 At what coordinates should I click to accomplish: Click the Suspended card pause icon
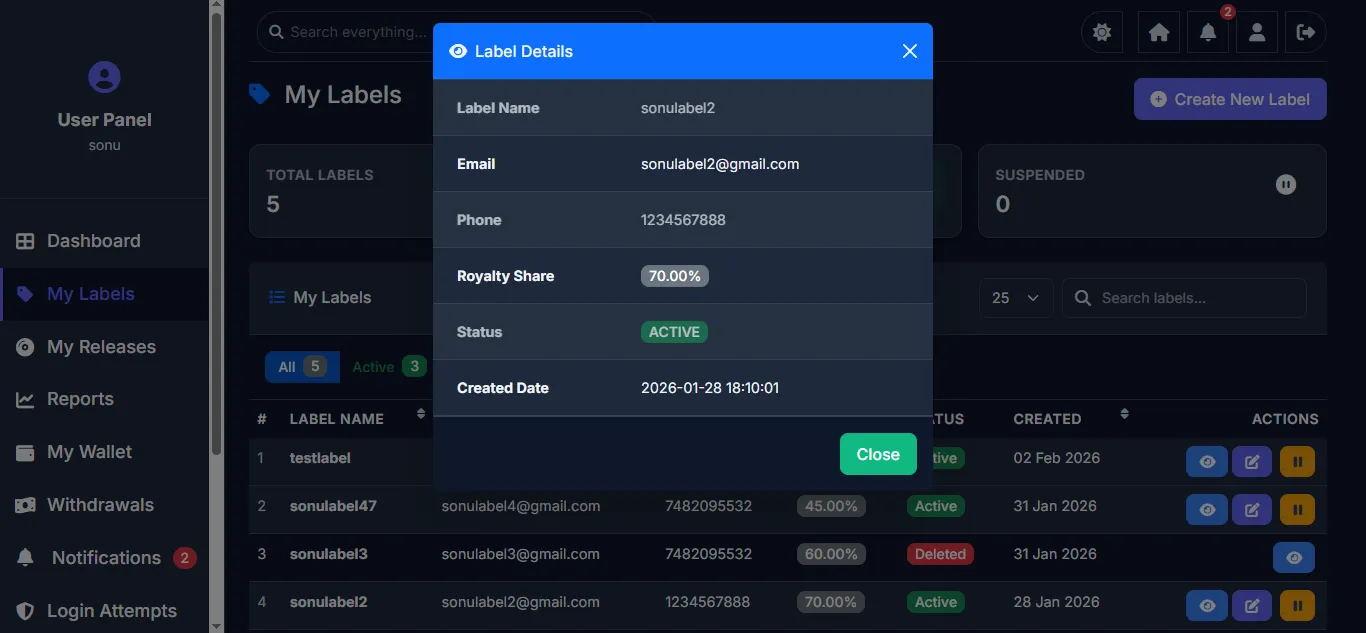1286,184
